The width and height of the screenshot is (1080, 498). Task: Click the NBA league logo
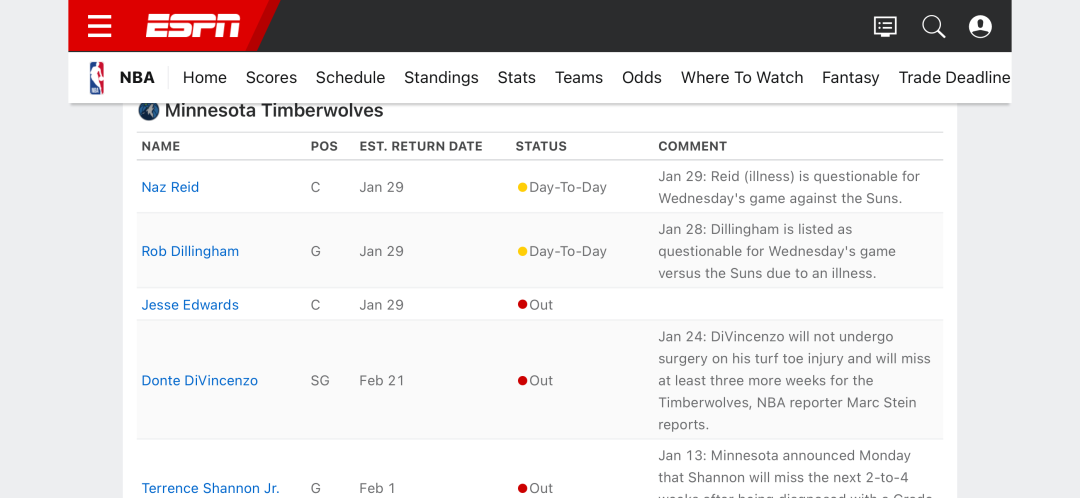tap(97, 78)
